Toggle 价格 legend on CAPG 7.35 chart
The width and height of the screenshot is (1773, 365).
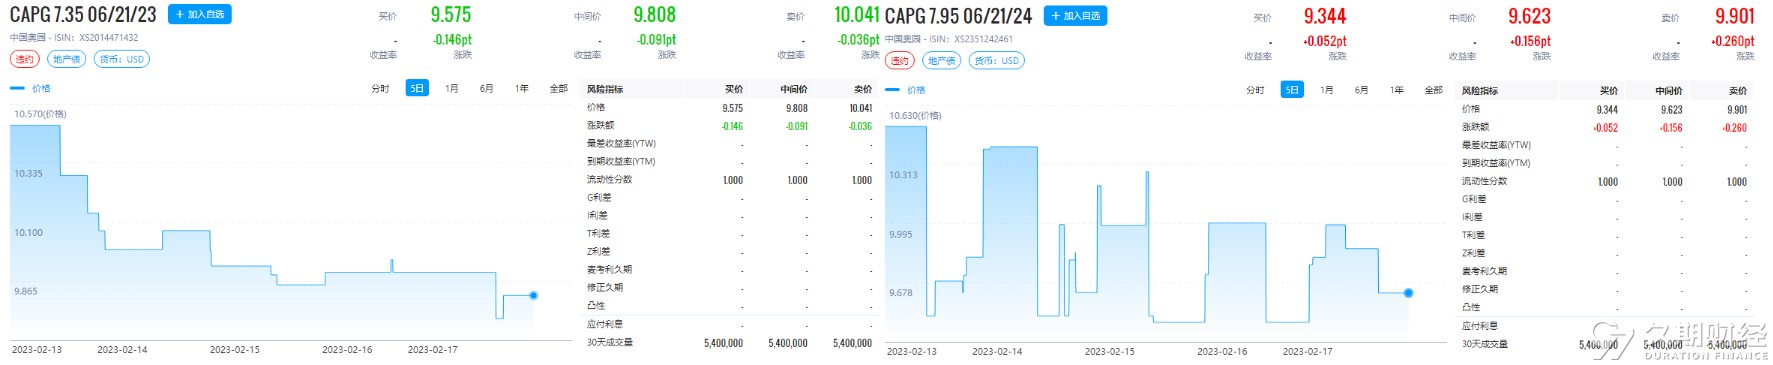31,89
